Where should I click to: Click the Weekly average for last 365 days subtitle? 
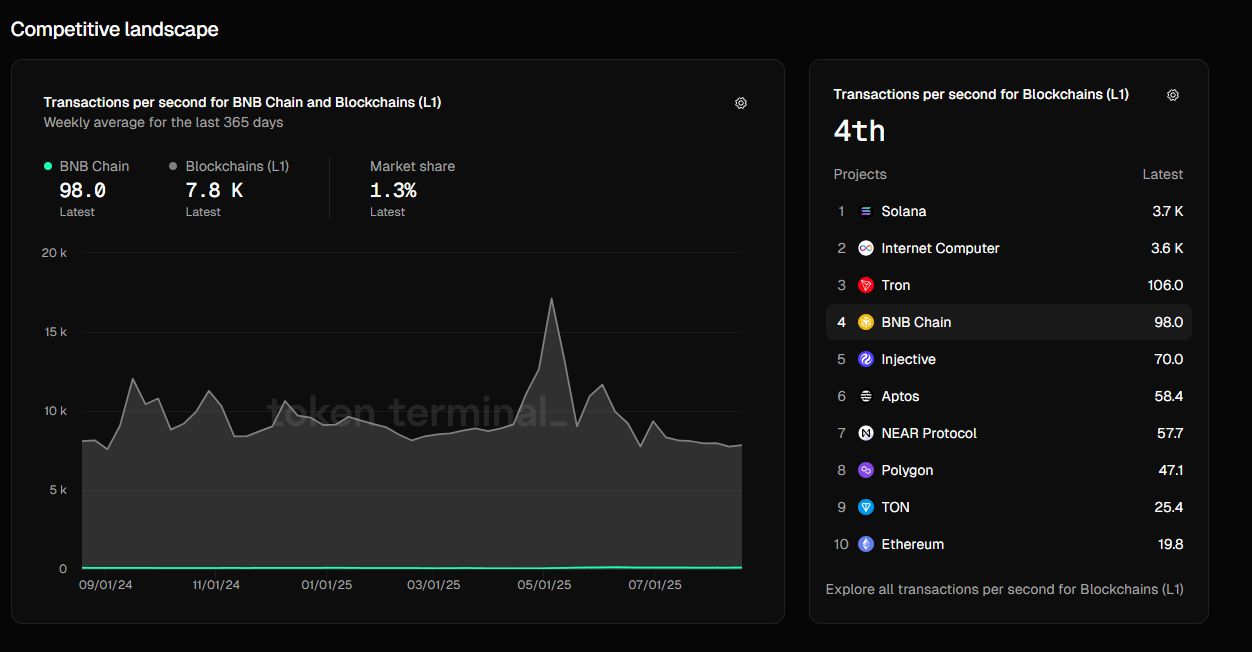point(163,122)
